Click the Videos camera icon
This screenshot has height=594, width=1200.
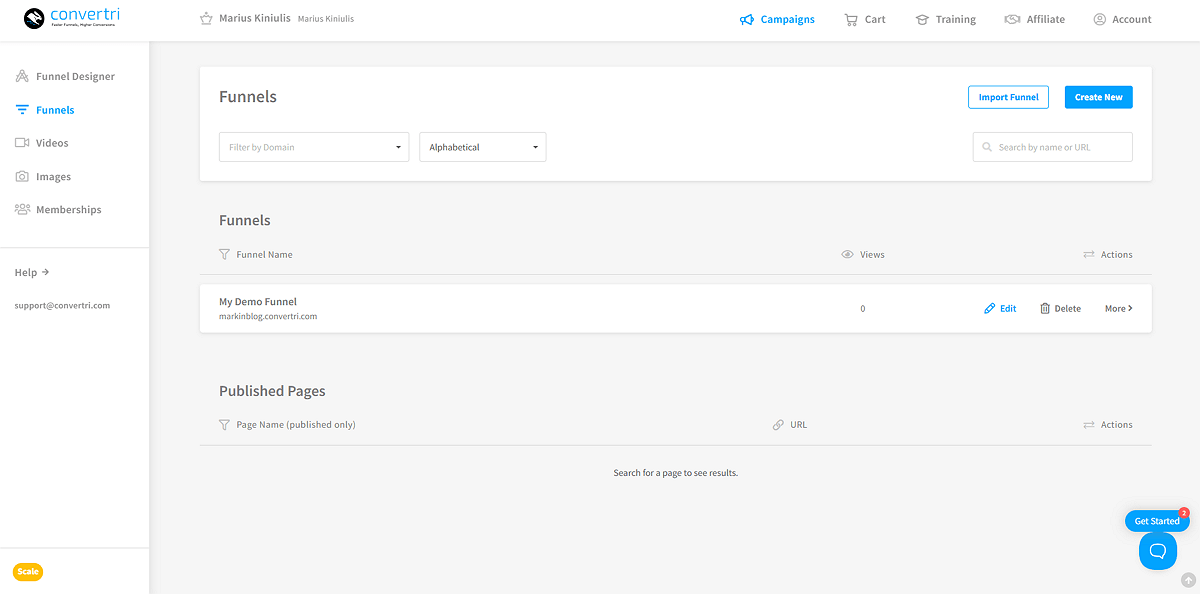pyautogui.click(x=22, y=143)
